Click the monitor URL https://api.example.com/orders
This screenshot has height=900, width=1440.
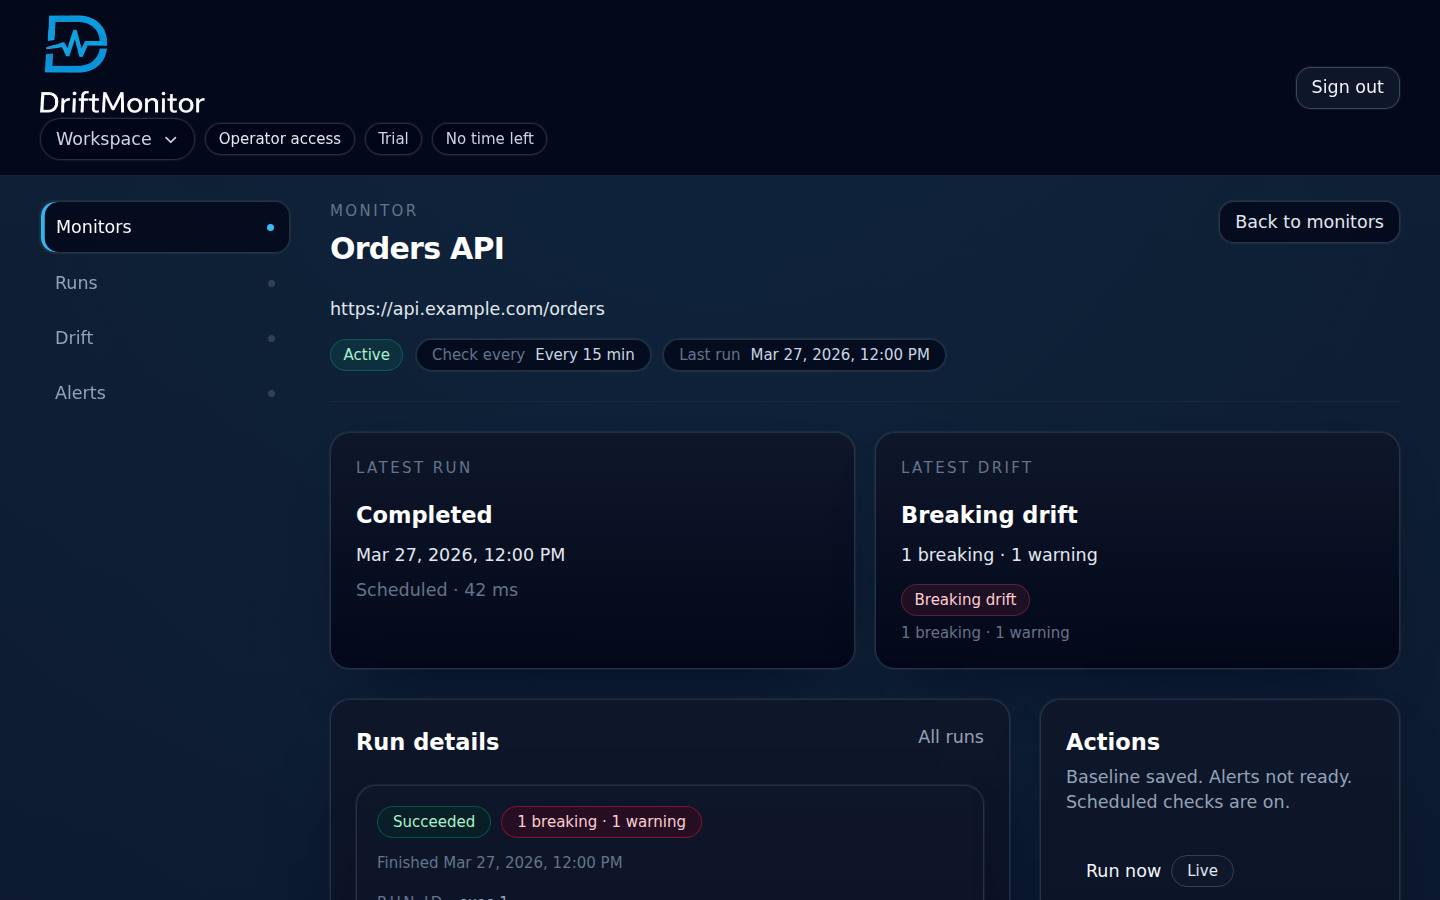click(467, 308)
